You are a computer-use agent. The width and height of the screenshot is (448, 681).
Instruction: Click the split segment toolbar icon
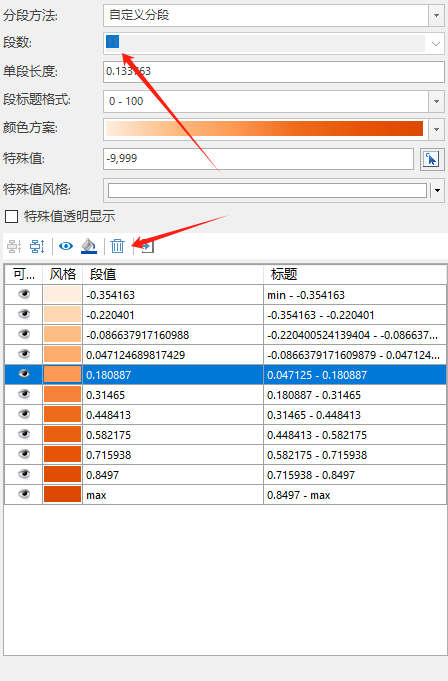(37, 246)
